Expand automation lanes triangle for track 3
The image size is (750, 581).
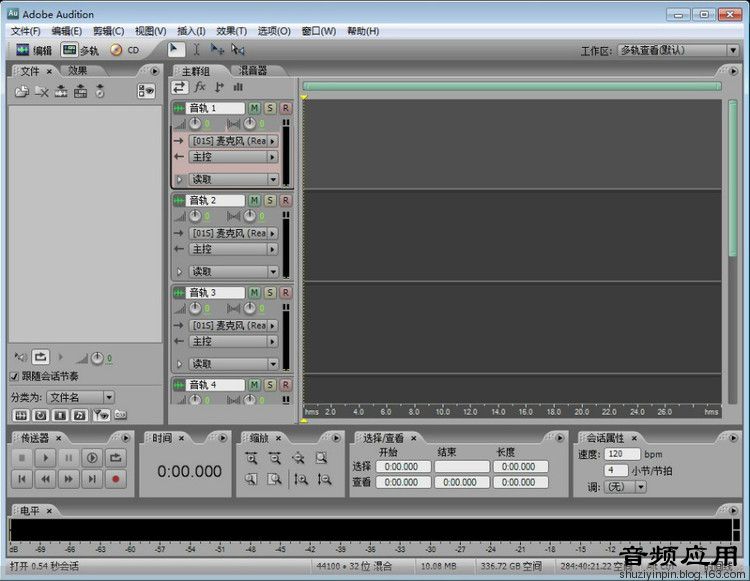coord(180,364)
